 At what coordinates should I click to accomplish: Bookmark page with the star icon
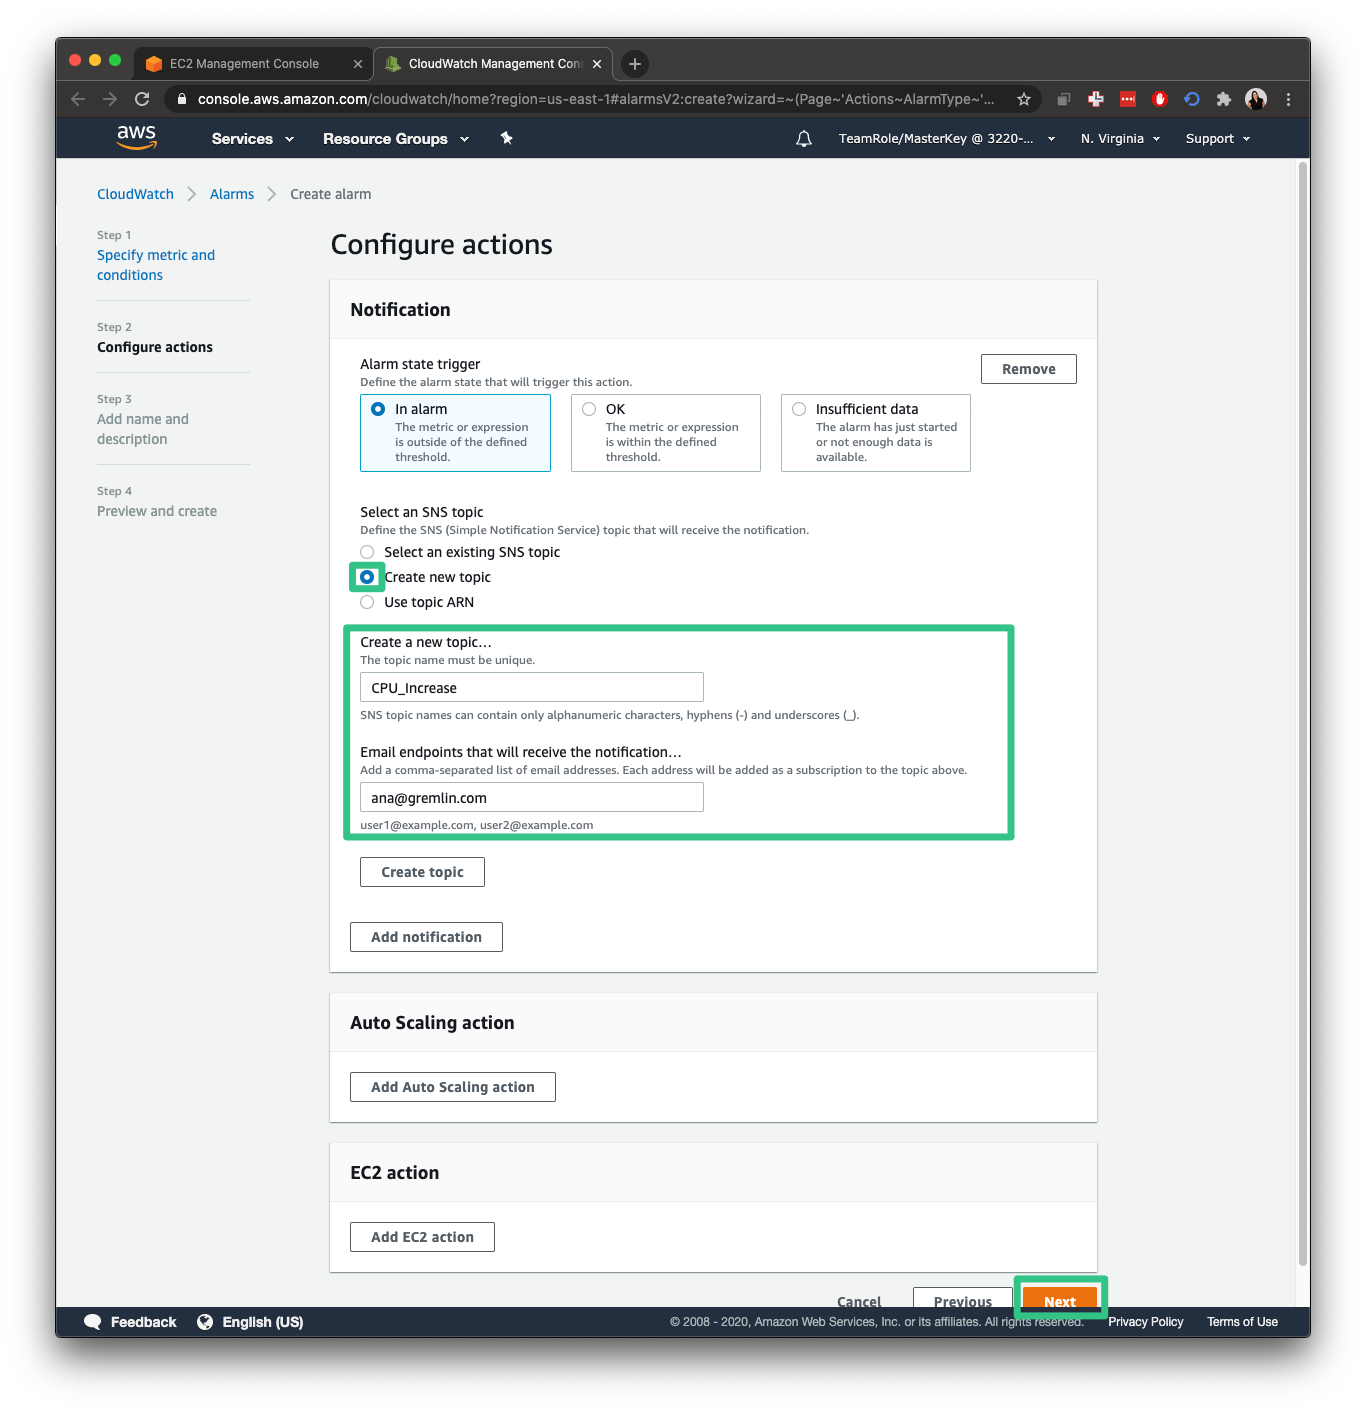pos(1024,99)
